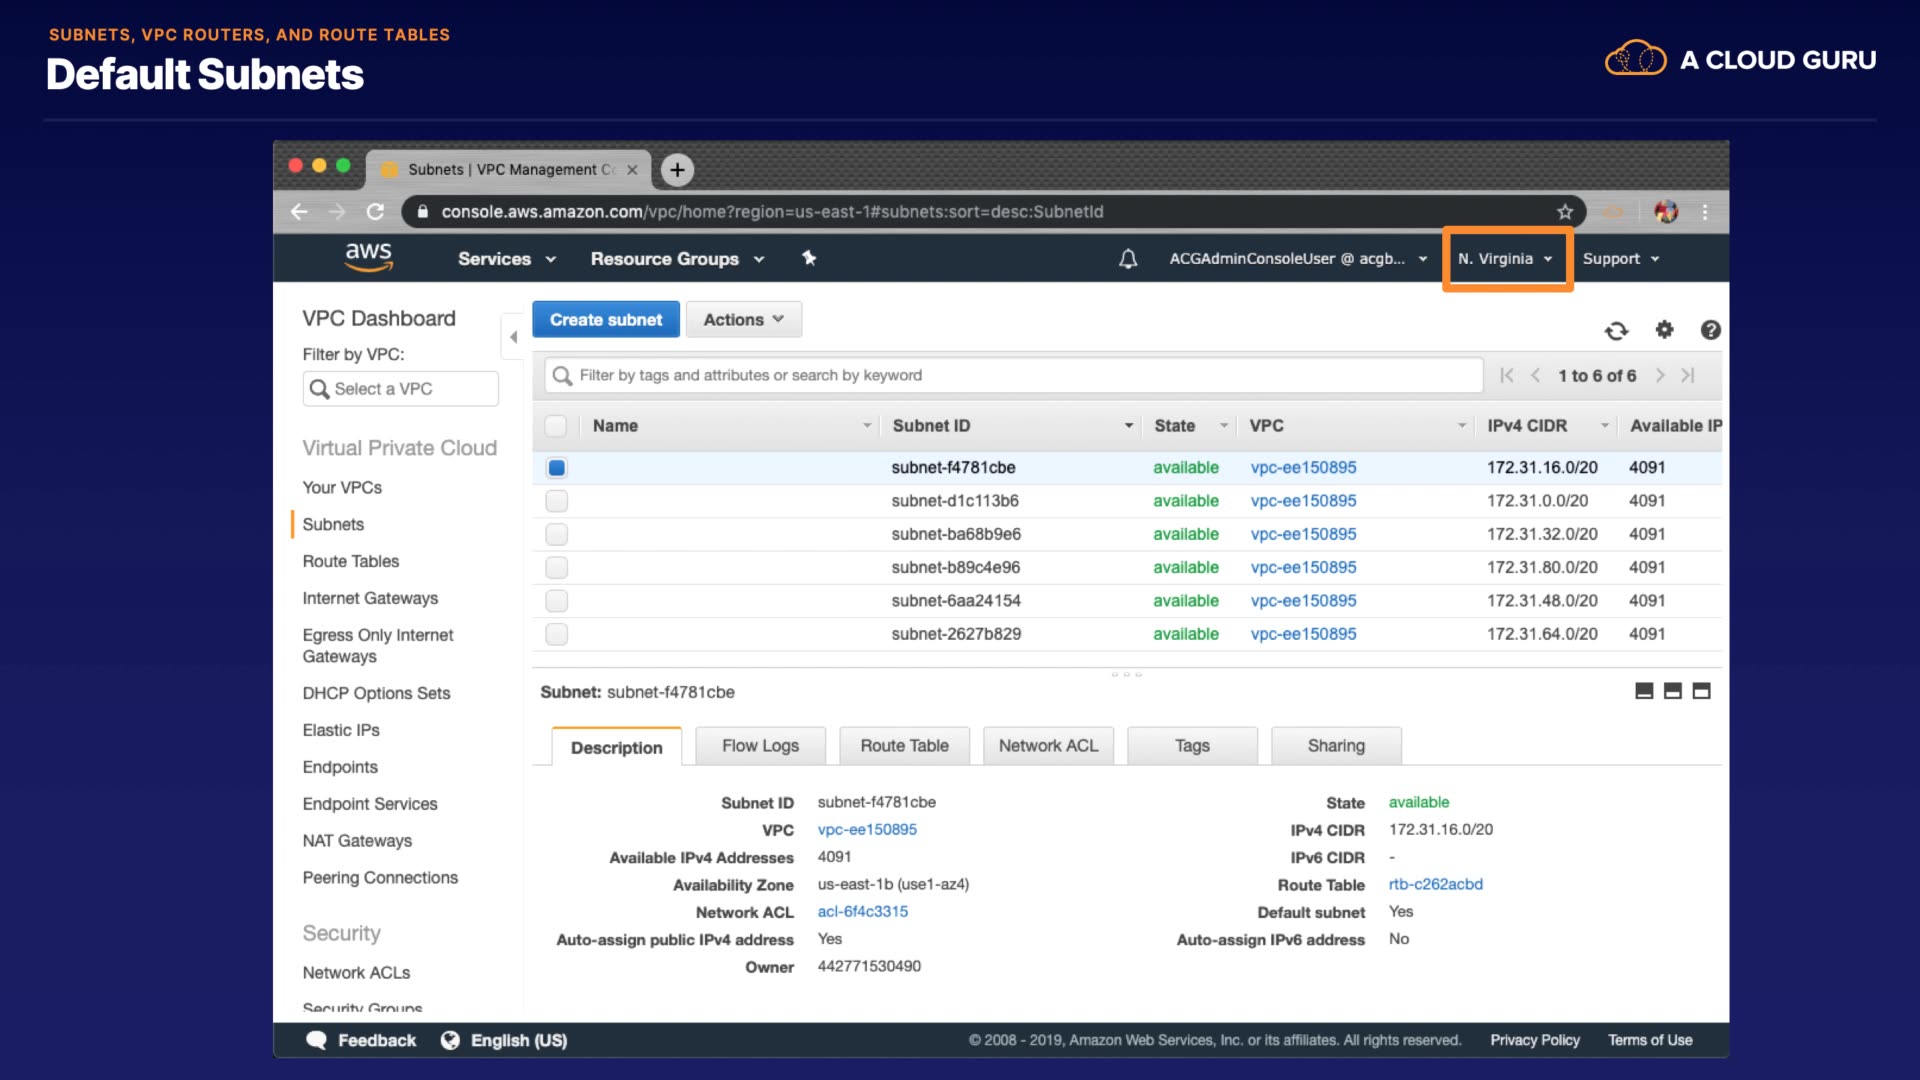The height and width of the screenshot is (1080, 1920).
Task: Click the AWS logo home icon
Action: click(369, 257)
